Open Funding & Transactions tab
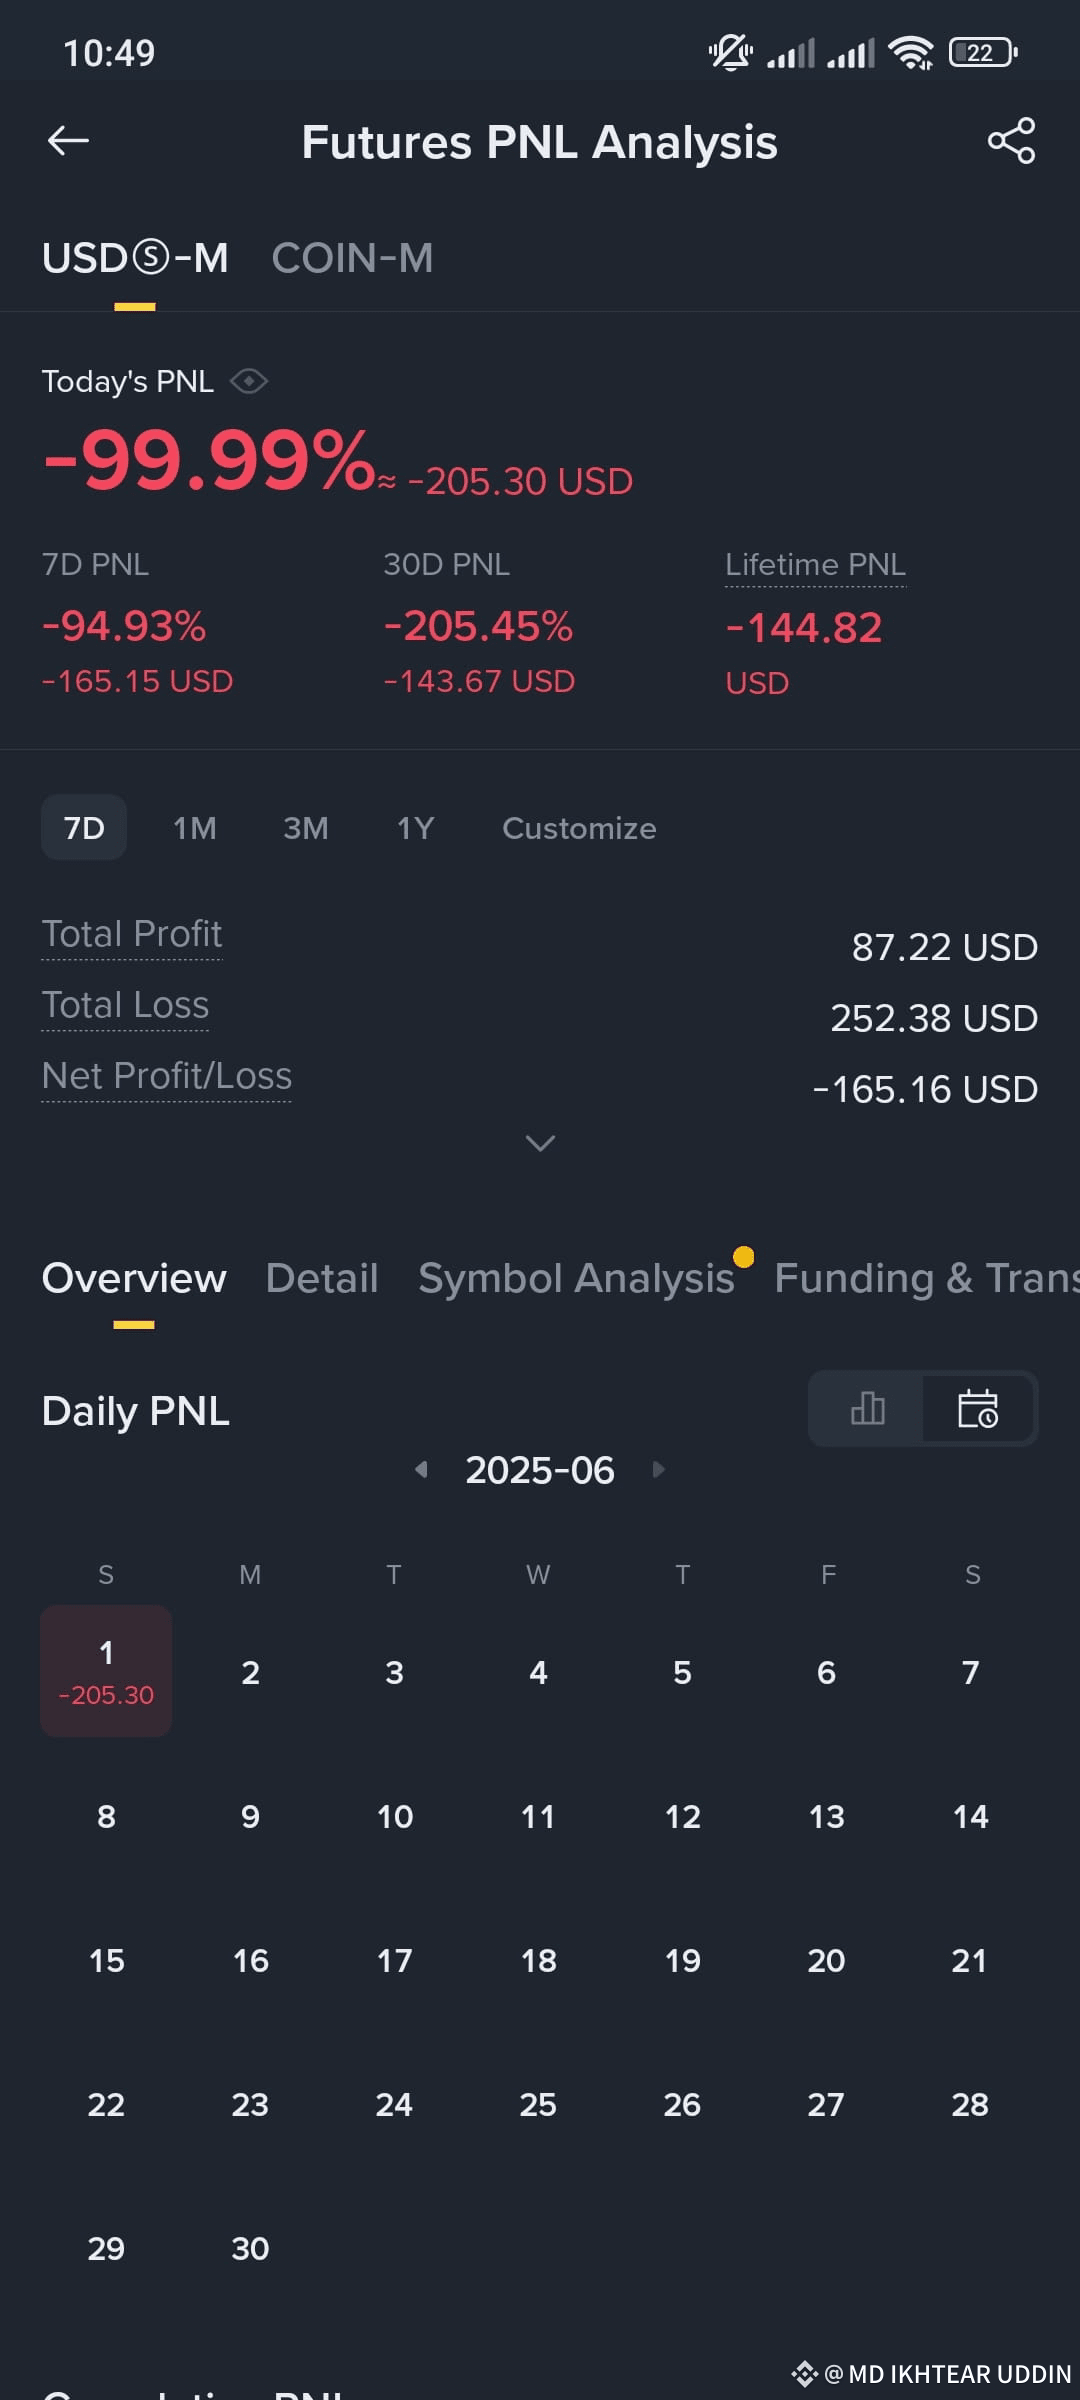This screenshot has height=2400, width=1080. pyautogui.click(x=927, y=1278)
